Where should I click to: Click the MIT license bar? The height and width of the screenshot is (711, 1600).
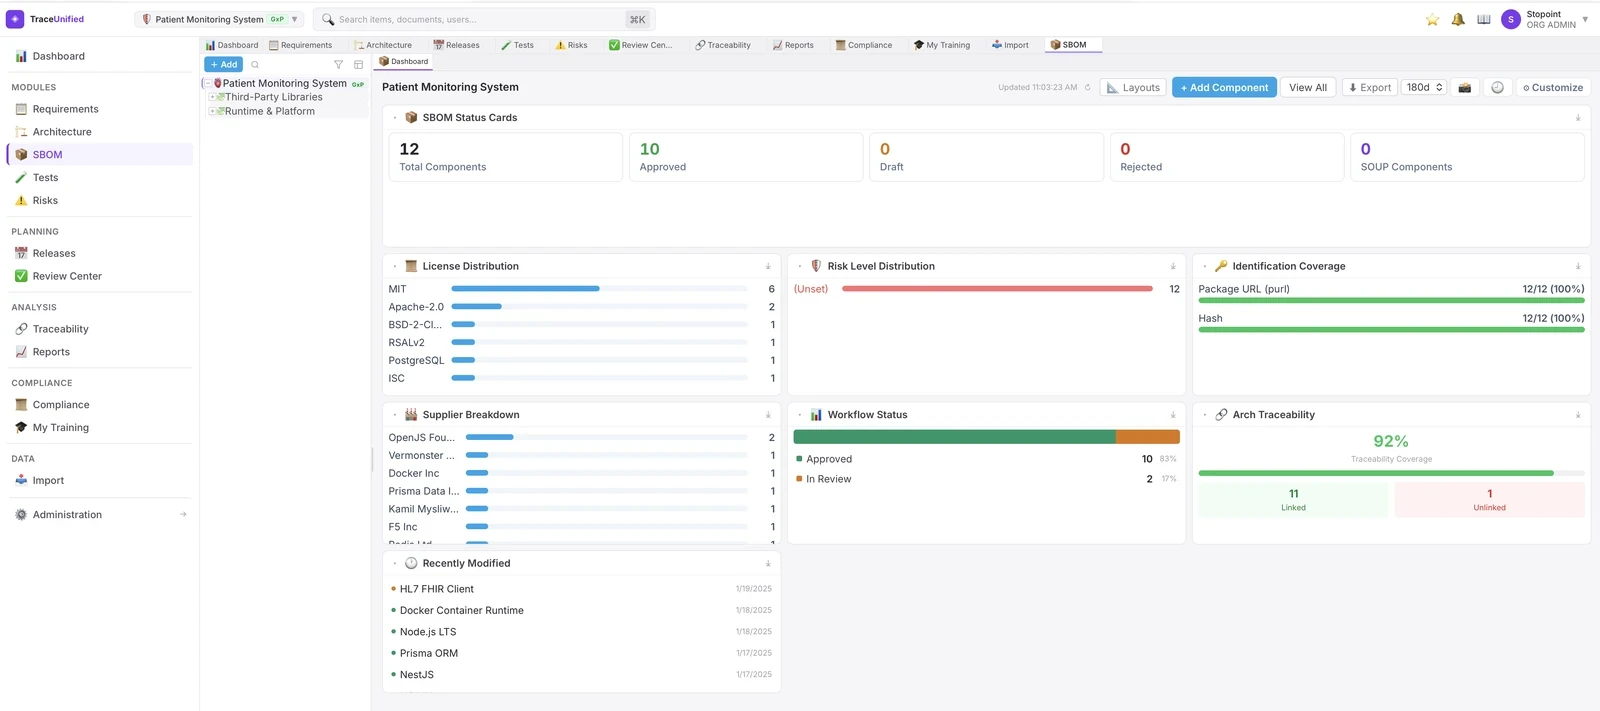525,289
